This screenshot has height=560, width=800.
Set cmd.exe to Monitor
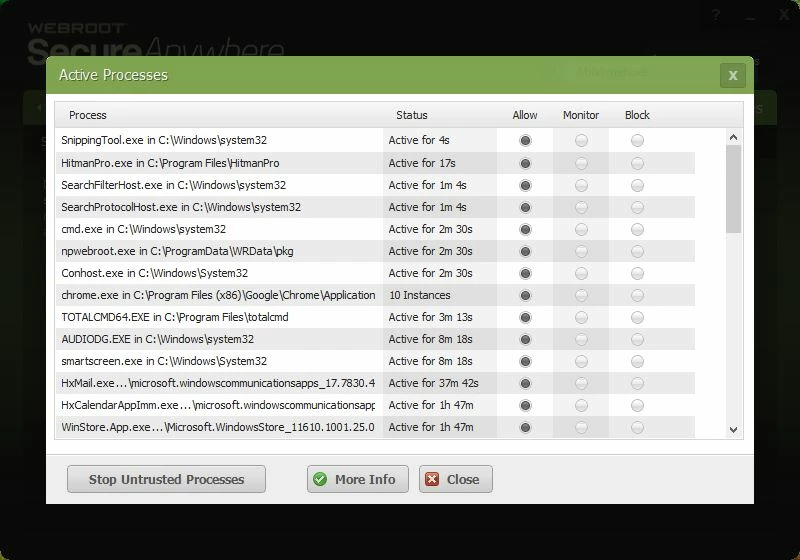[581, 229]
